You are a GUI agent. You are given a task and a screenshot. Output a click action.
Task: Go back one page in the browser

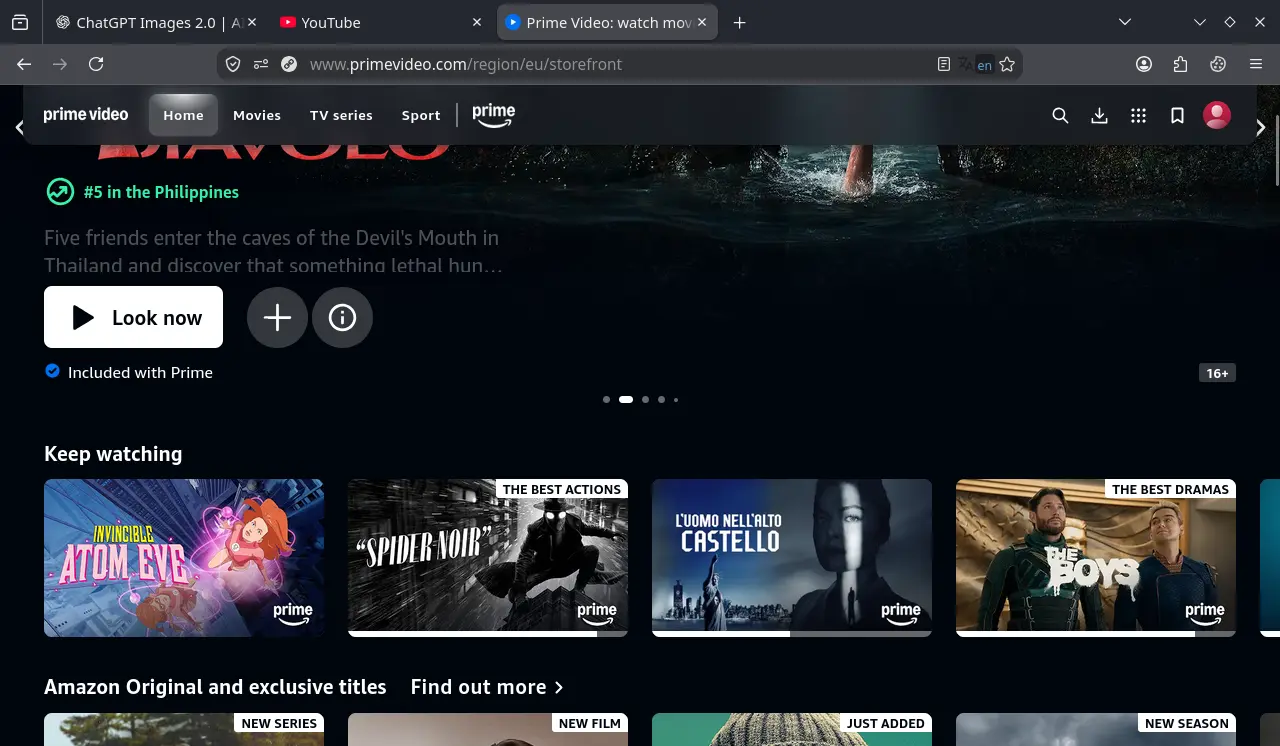(24, 64)
